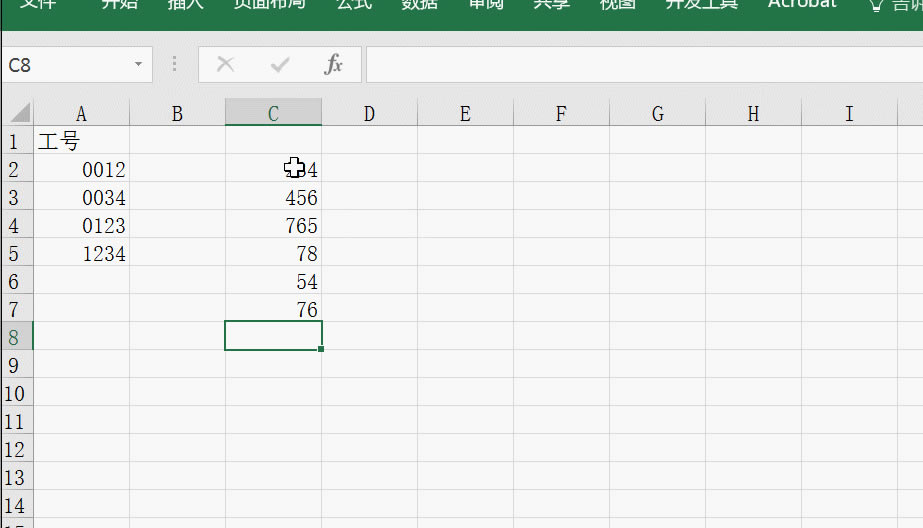Screen dimensions: 923x528
Task: Select column G header
Action: coord(658,113)
